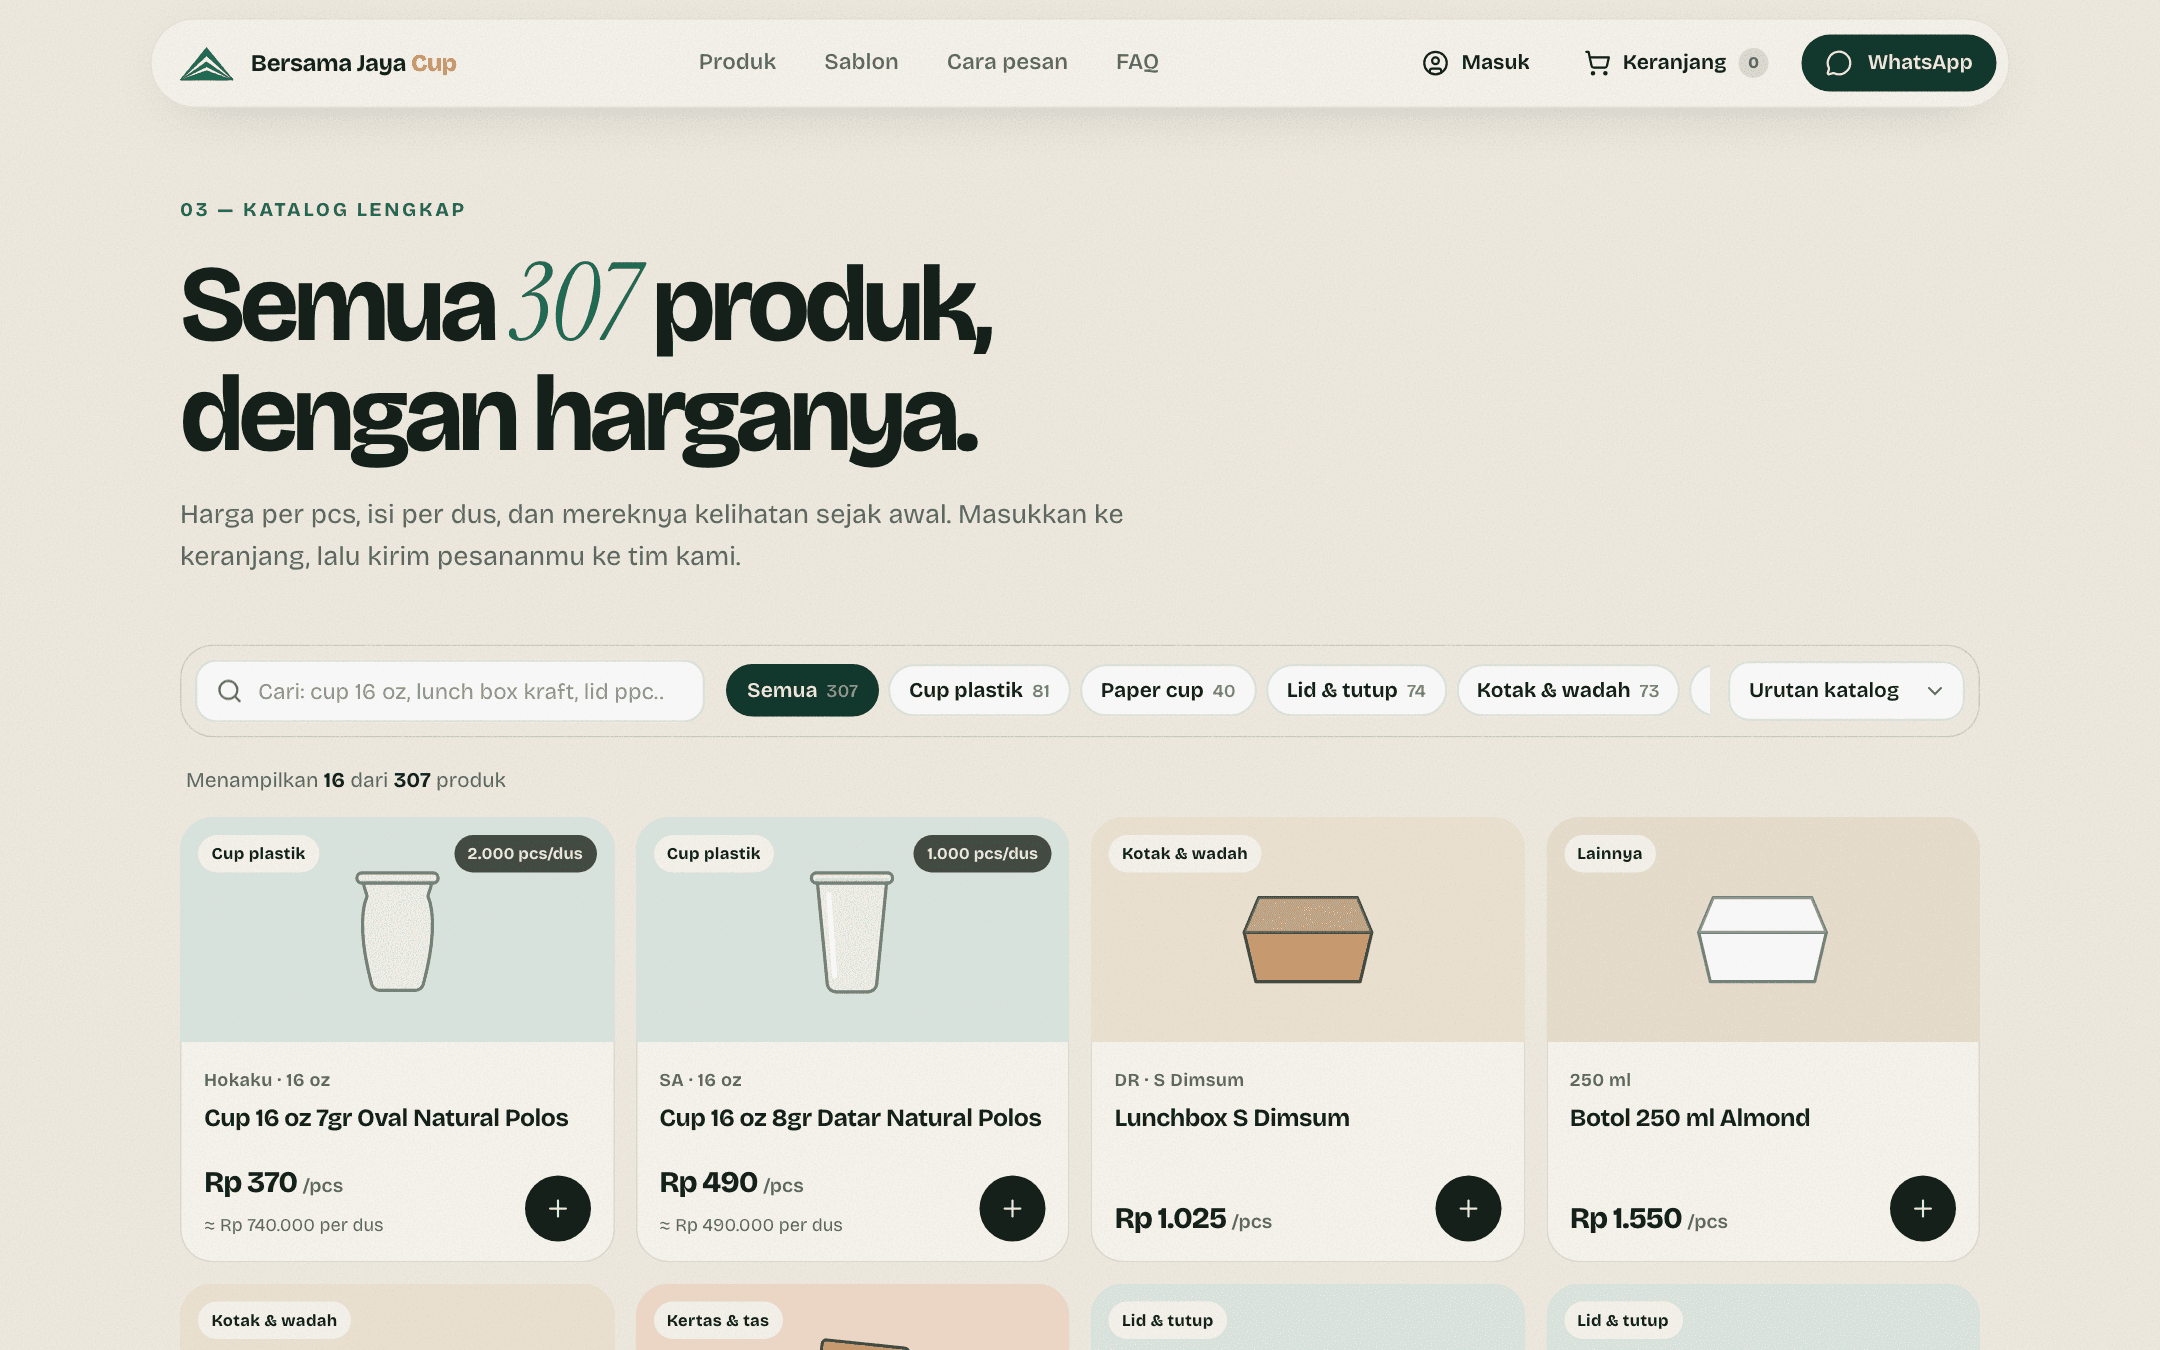Image resolution: width=2160 pixels, height=1350 pixels.
Task: Click the Bersama Jaya Cup logo triangle icon
Action: 206,64
